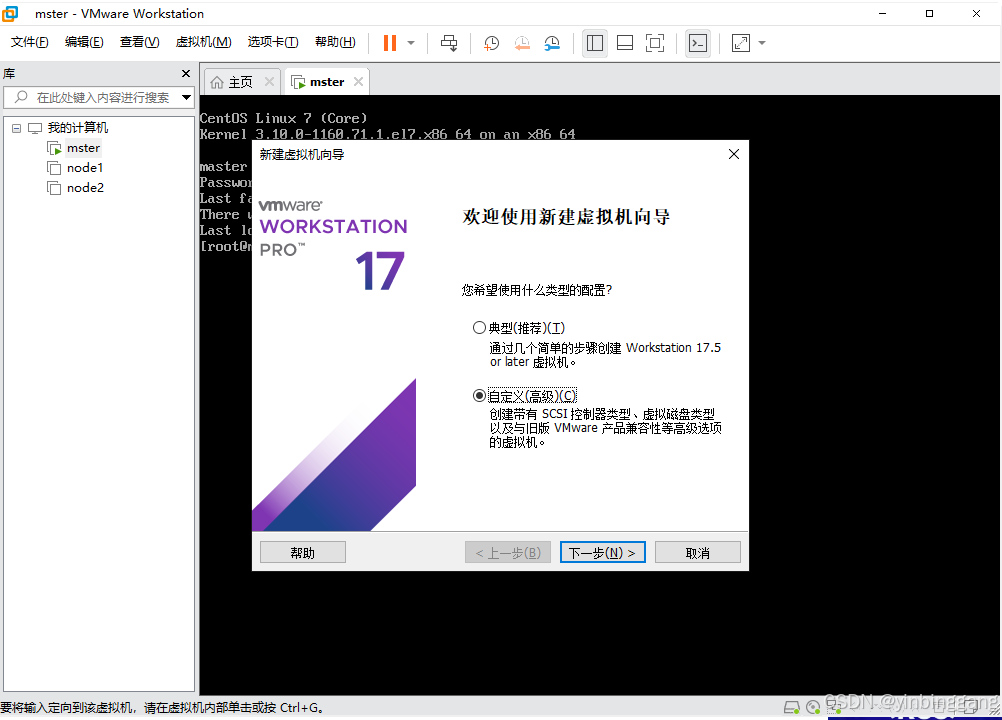Open the 帮助(H) menu

click(335, 42)
